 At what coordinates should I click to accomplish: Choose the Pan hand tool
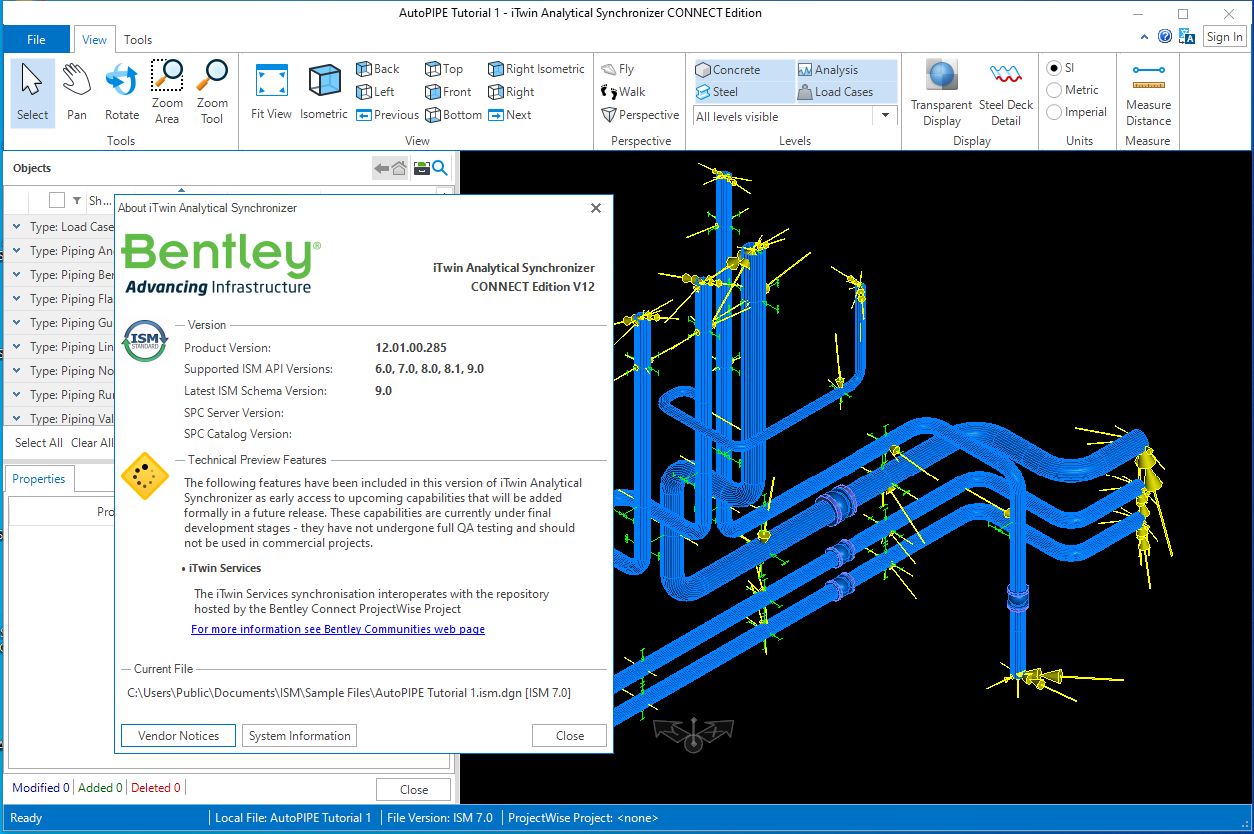click(x=77, y=92)
